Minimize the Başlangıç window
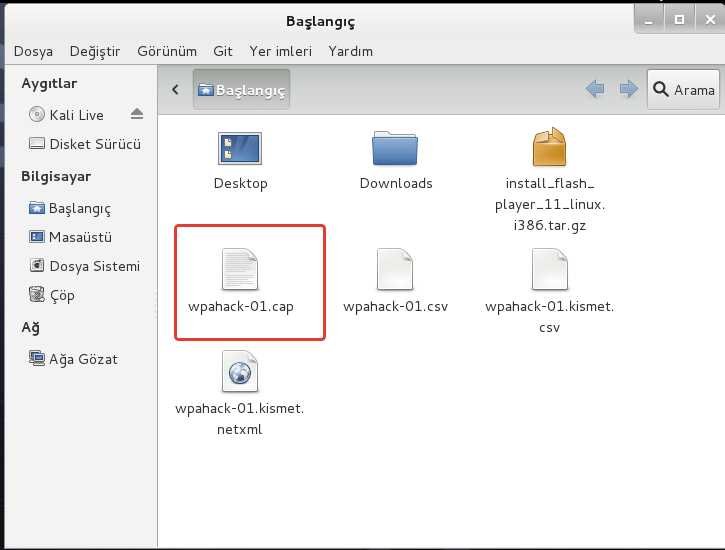 coord(649,20)
